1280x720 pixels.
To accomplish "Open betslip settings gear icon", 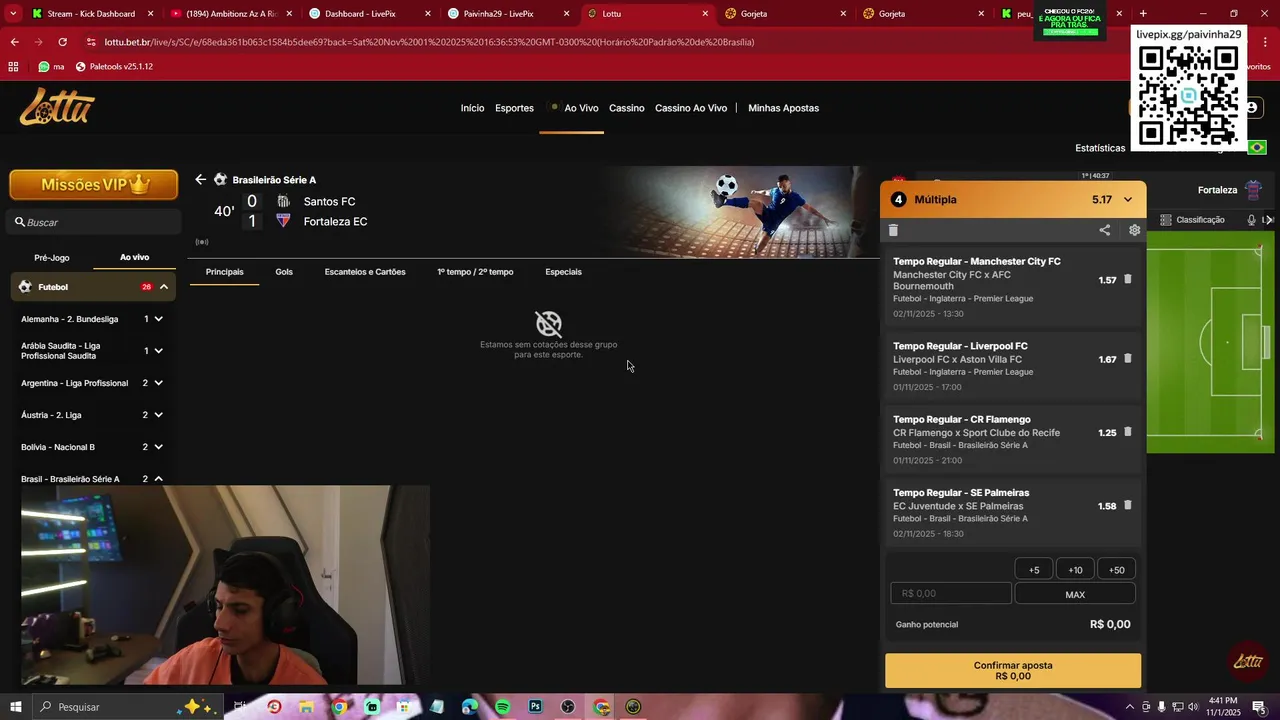I will (1134, 230).
